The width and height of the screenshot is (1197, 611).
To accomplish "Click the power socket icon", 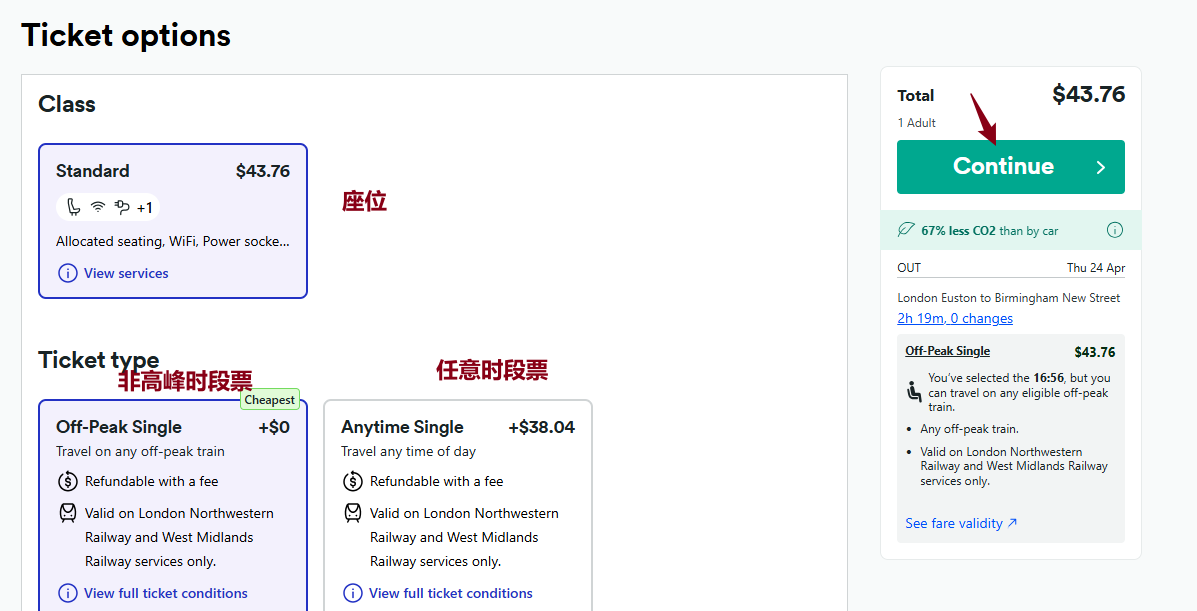I will pyautogui.click(x=122, y=207).
